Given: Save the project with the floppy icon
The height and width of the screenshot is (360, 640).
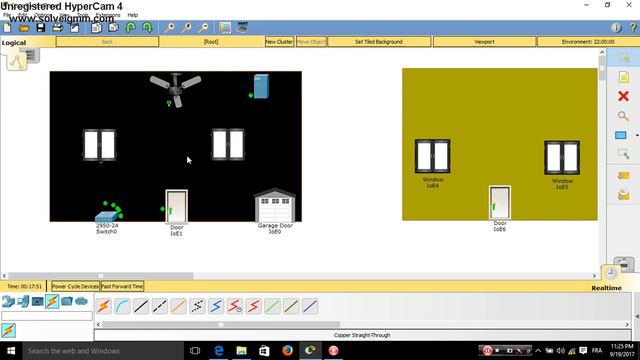Looking at the screenshot, I should [41, 28].
